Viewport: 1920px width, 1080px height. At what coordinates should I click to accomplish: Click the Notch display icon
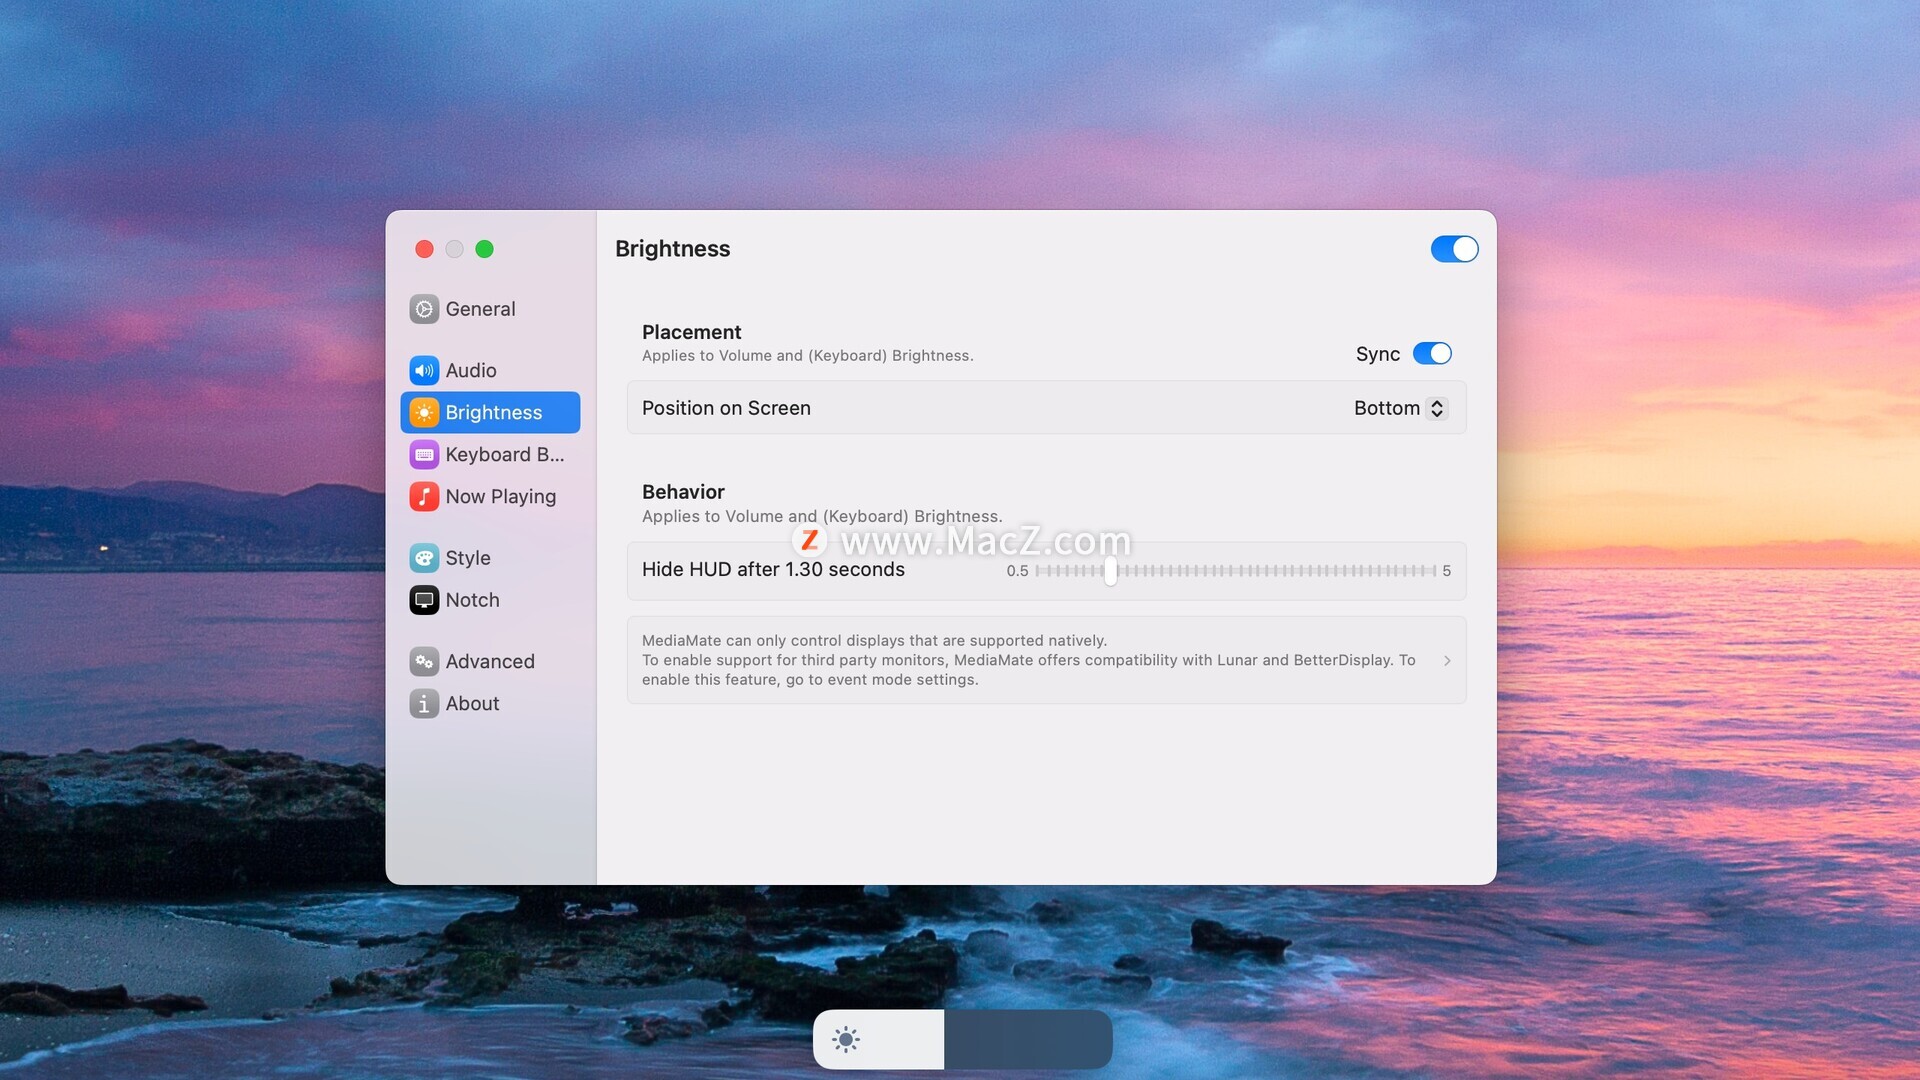pyautogui.click(x=424, y=600)
